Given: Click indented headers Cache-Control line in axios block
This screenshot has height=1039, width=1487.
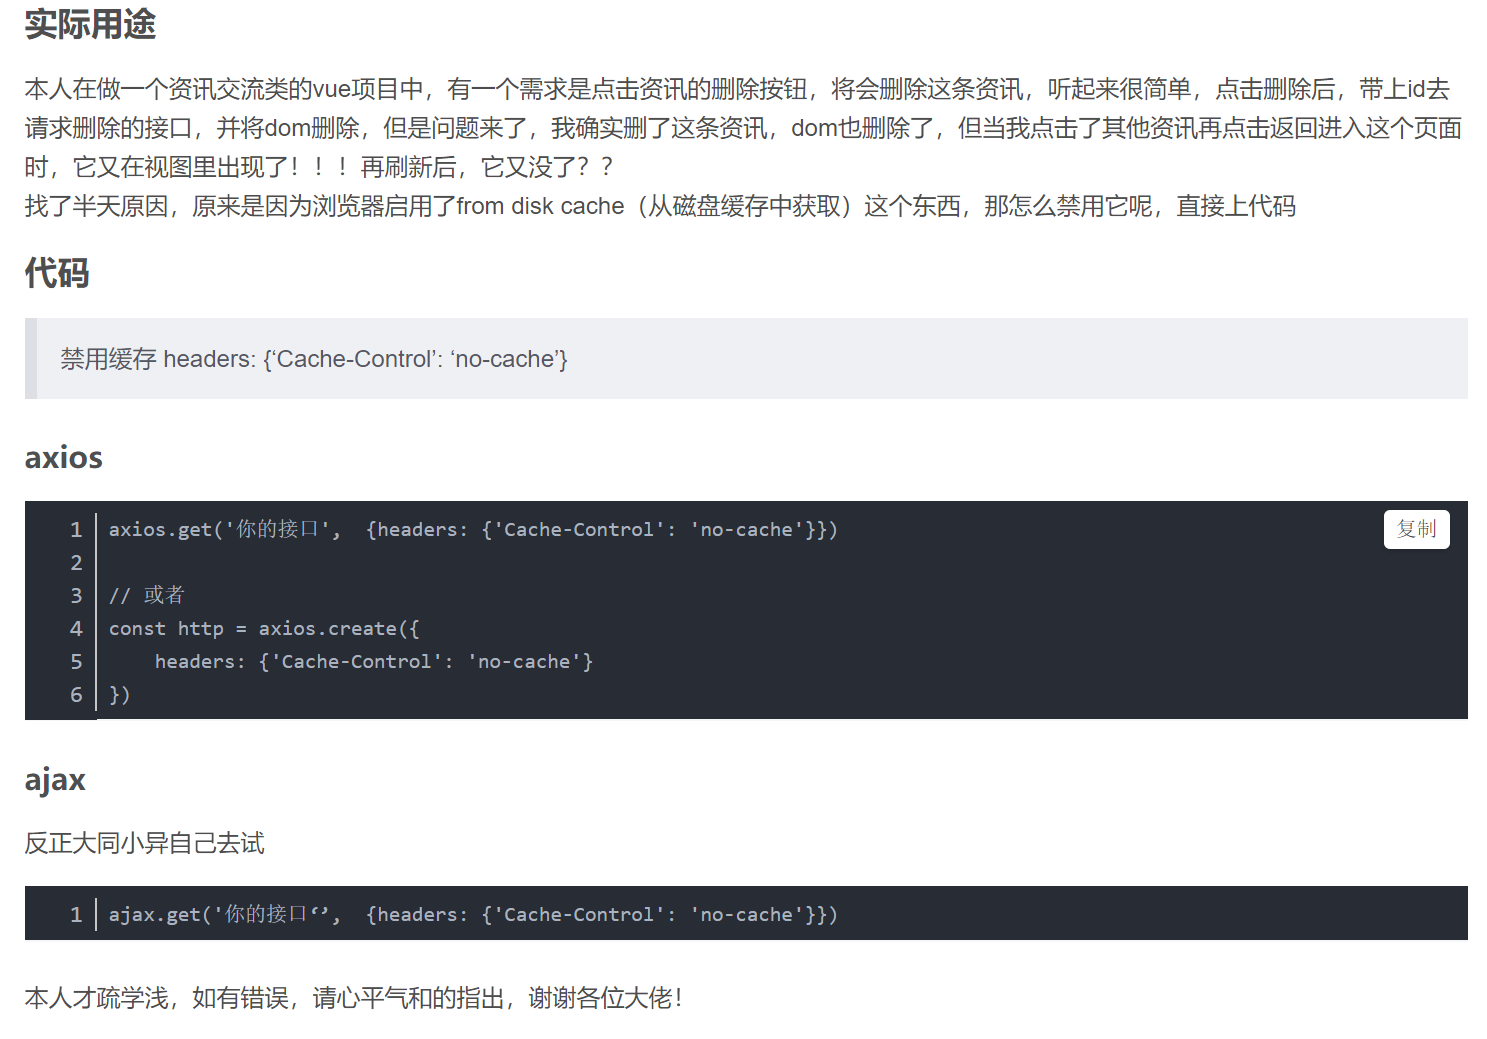Looking at the screenshot, I should click(374, 661).
